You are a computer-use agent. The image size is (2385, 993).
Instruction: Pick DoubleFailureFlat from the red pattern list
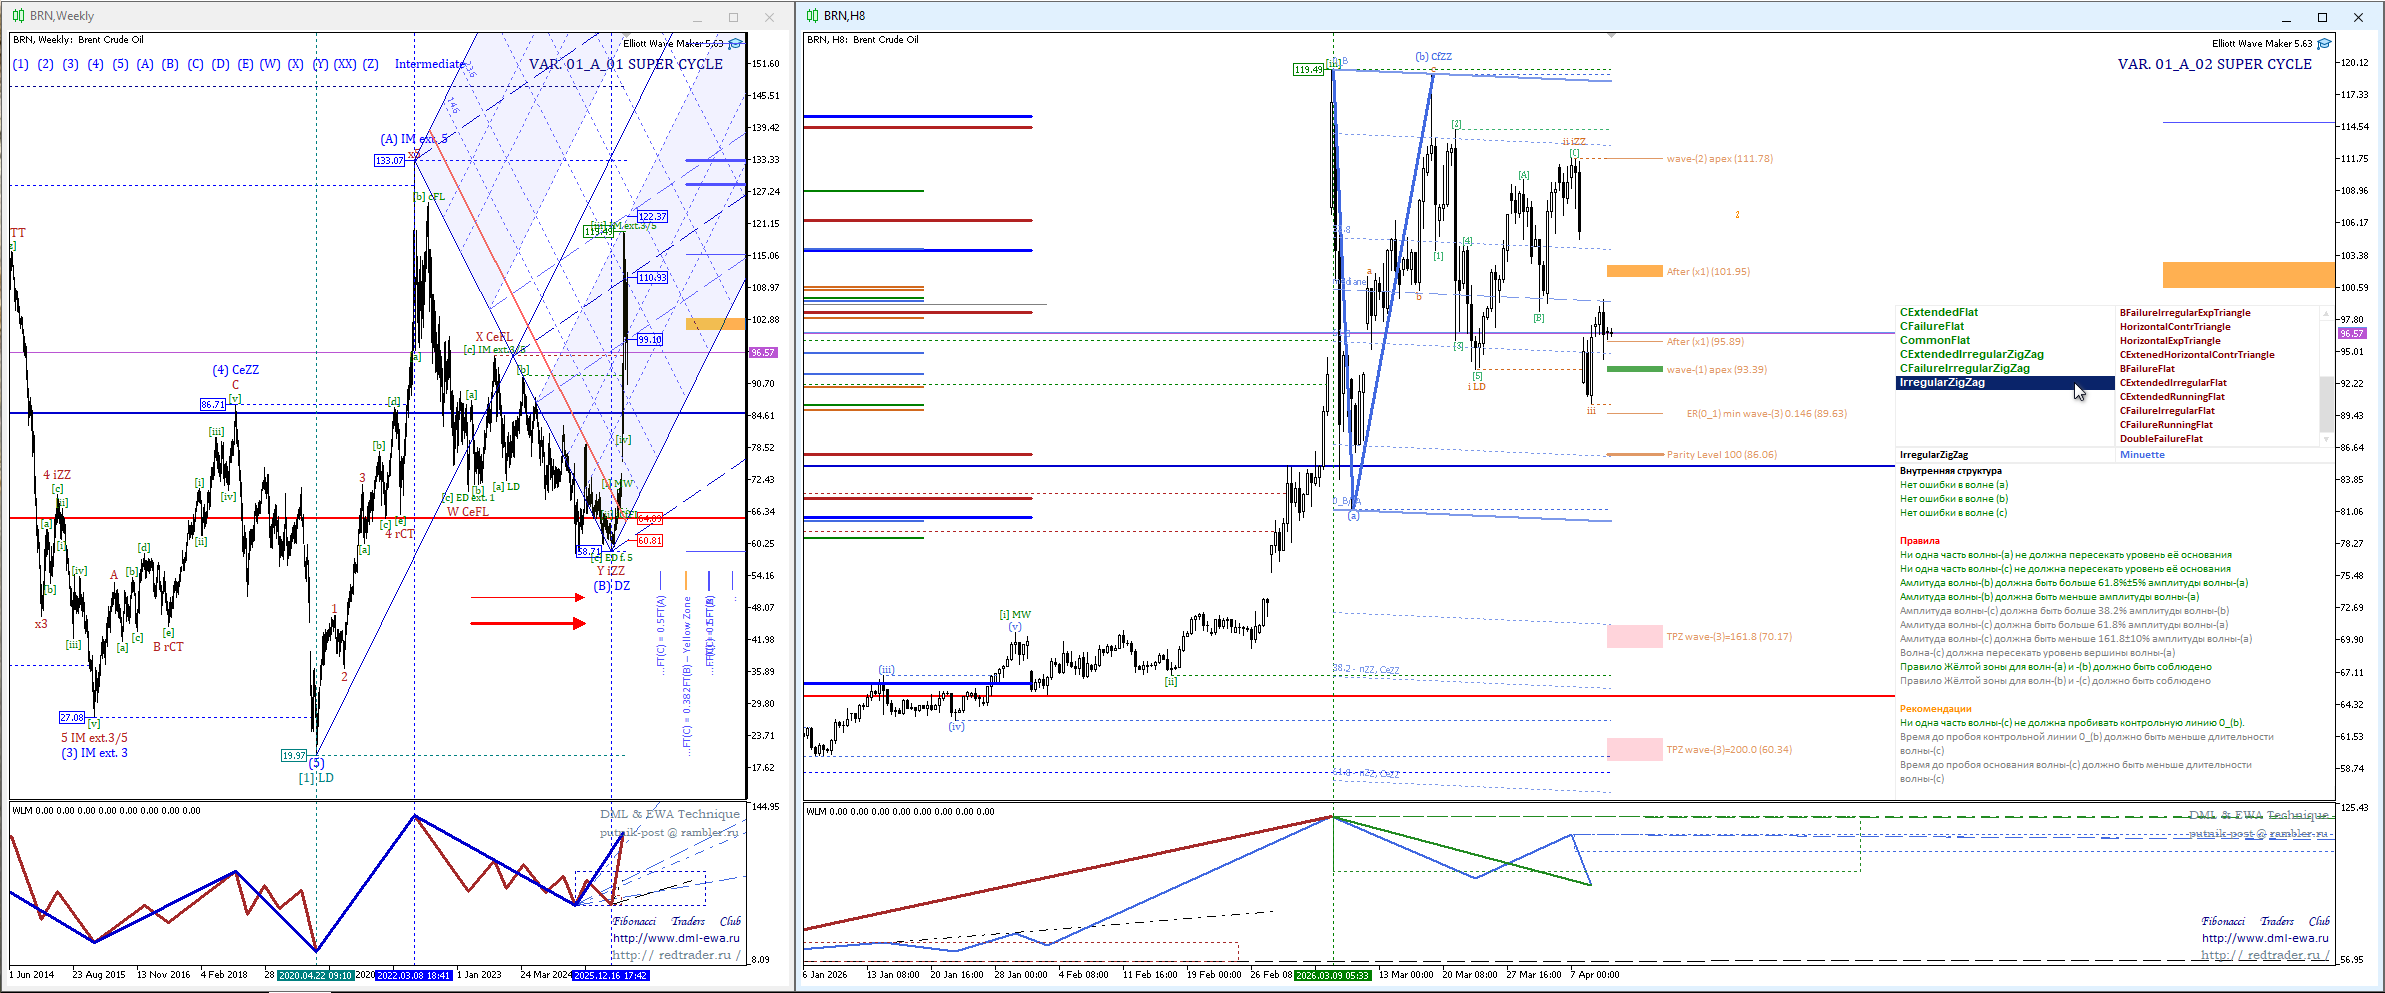tap(2160, 439)
